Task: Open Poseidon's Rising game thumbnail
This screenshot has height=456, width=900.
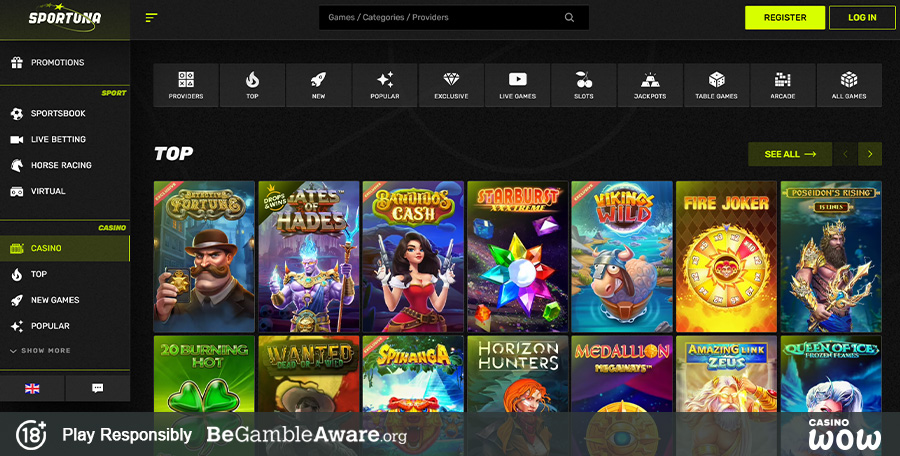Action: click(x=831, y=257)
